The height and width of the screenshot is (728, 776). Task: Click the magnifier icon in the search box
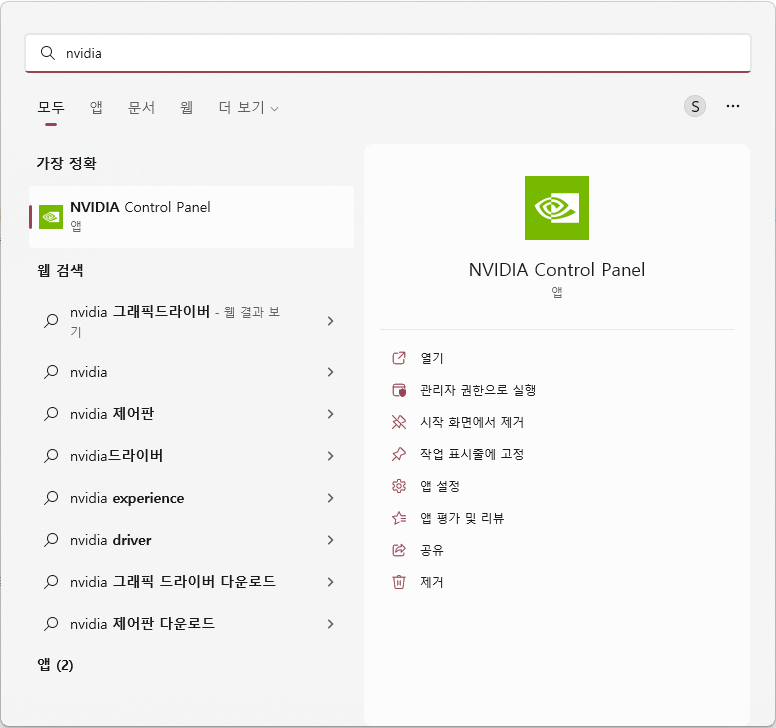pos(48,53)
